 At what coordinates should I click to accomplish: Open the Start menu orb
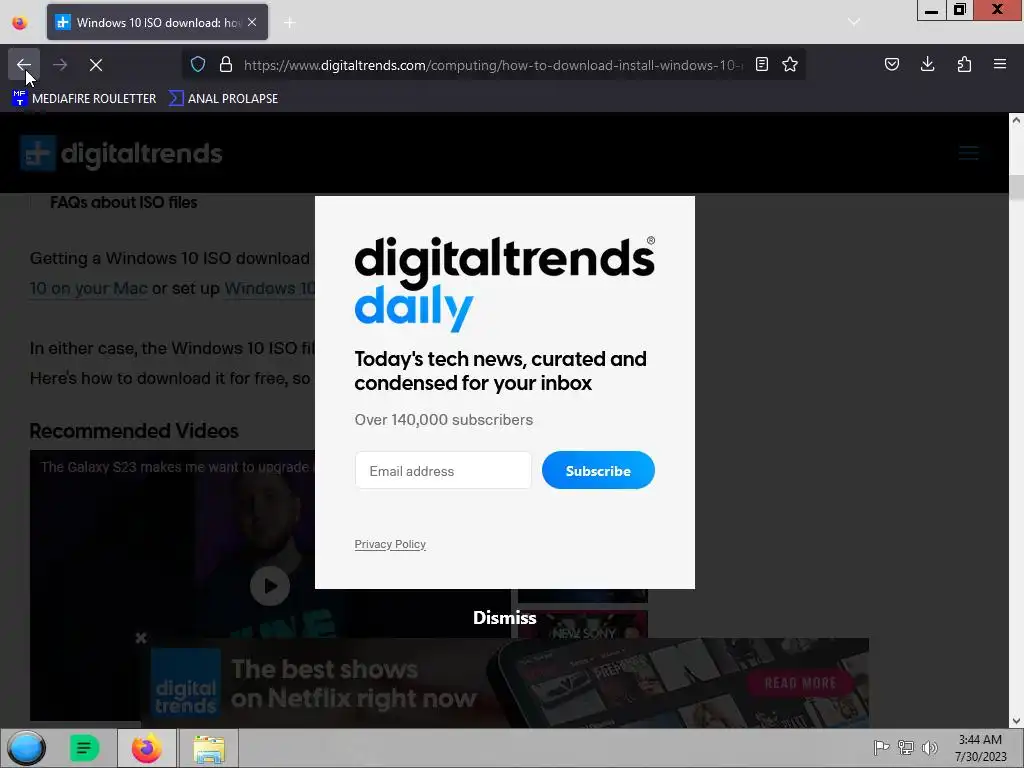[27, 748]
